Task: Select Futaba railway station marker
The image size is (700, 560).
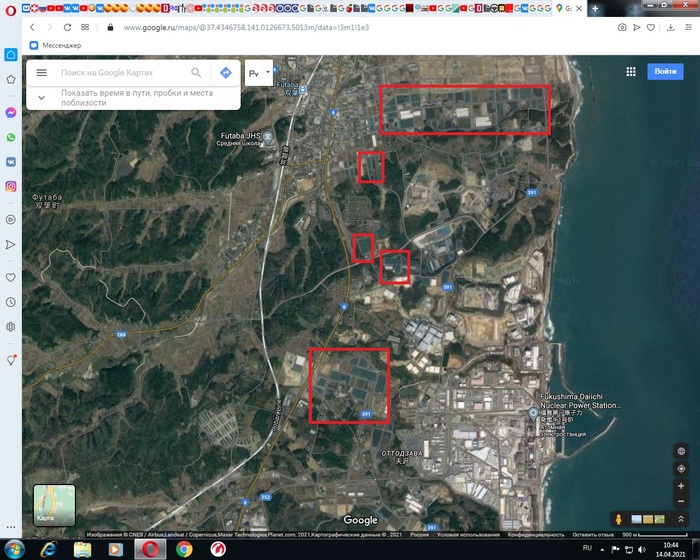Action: [x=303, y=89]
